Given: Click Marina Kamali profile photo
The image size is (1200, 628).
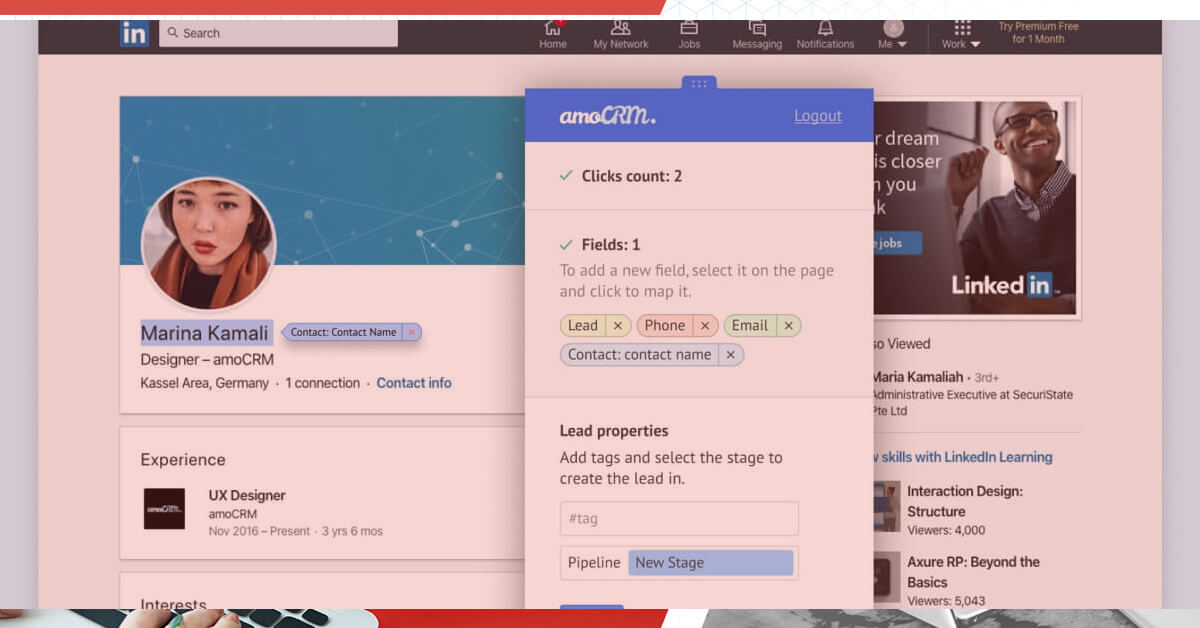Looking at the screenshot, I should tap(209, 244).
